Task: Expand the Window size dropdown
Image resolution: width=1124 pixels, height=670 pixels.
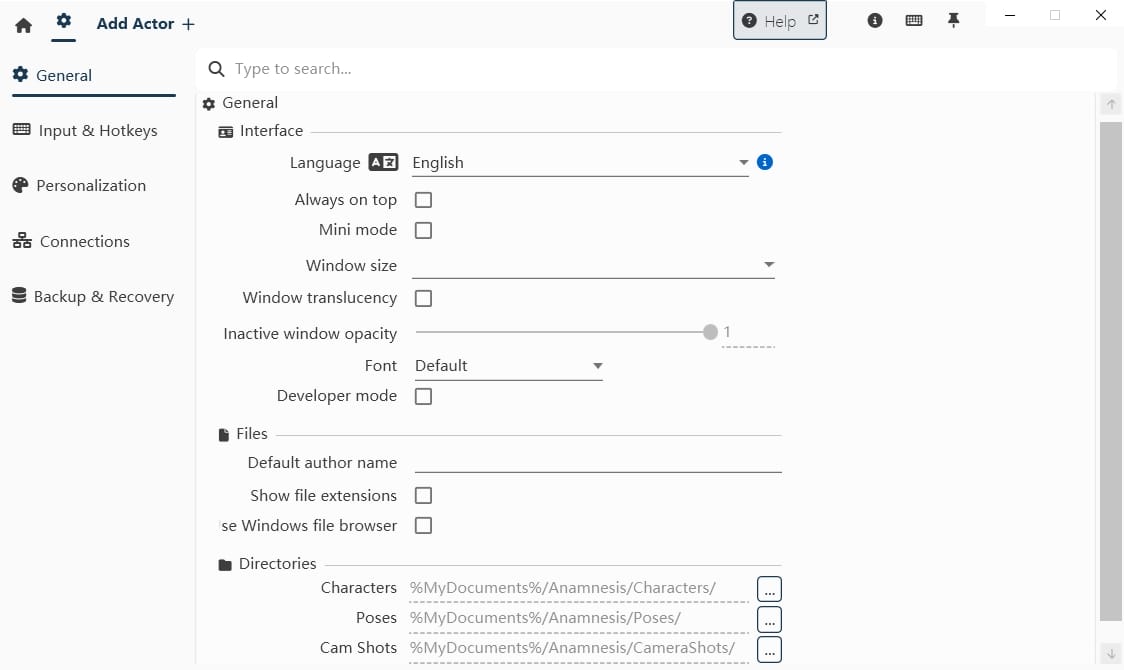Action: [593, 266]
